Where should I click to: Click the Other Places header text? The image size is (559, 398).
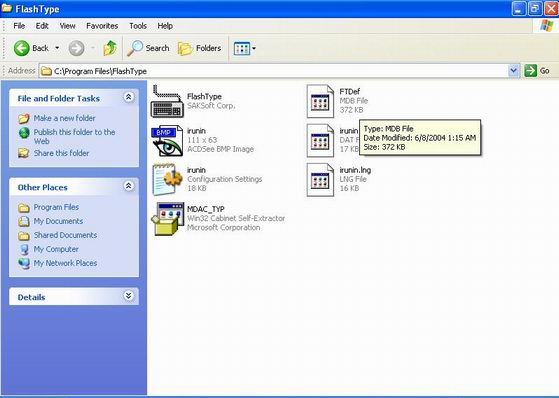42,187
